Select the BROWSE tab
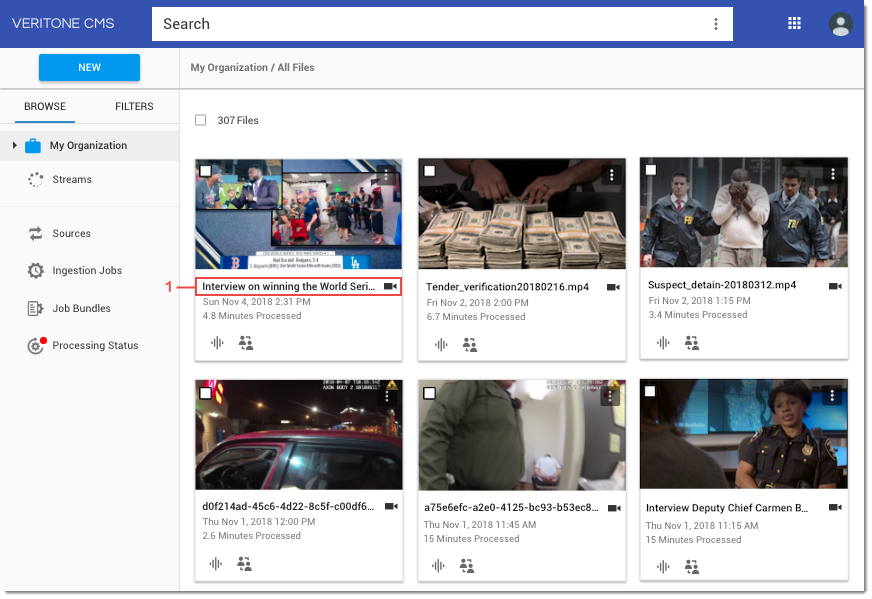 [x=45, y=107]
